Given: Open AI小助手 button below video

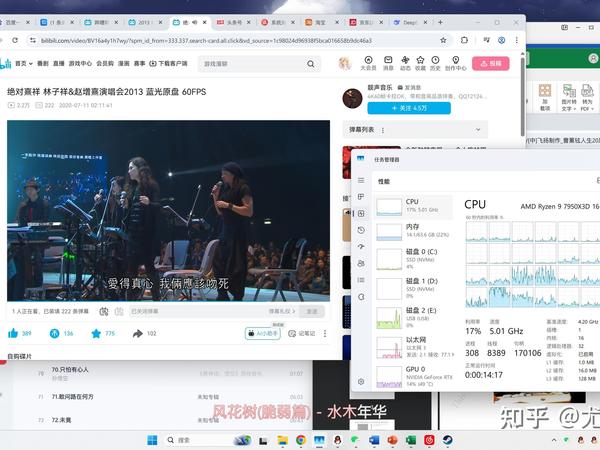Looking at the screenshot, I should click(x=263, y=334).
